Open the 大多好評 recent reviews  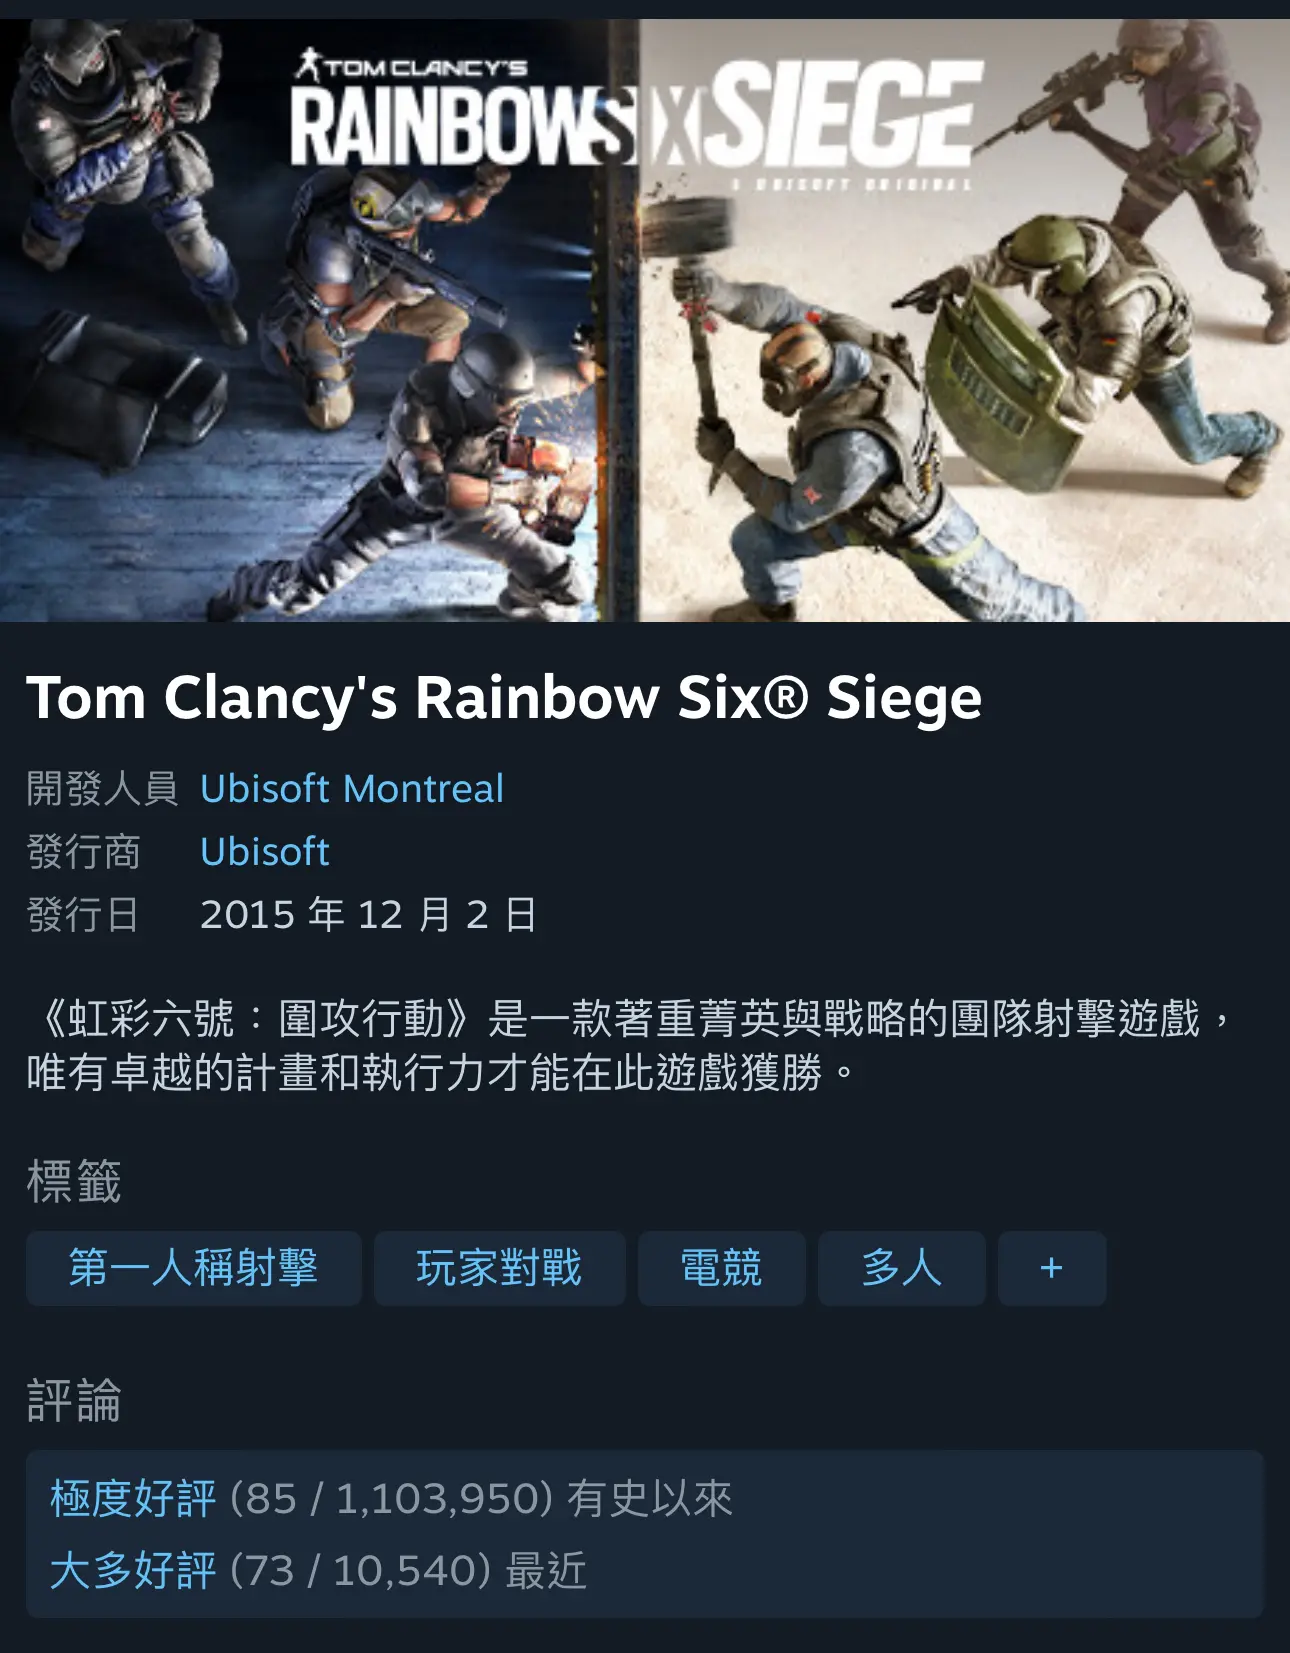tap(133, 1571)
